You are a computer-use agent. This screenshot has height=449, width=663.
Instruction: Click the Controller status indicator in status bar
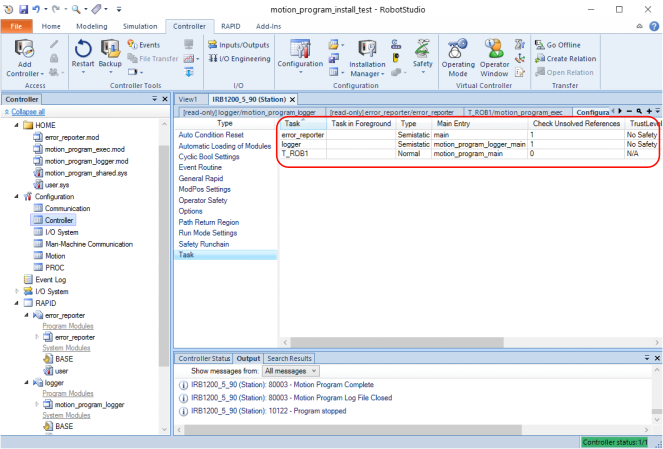point(615,442)
